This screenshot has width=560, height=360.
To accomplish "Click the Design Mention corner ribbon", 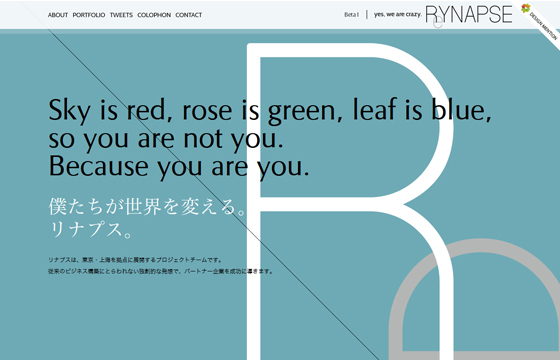I will click(541, 24).
